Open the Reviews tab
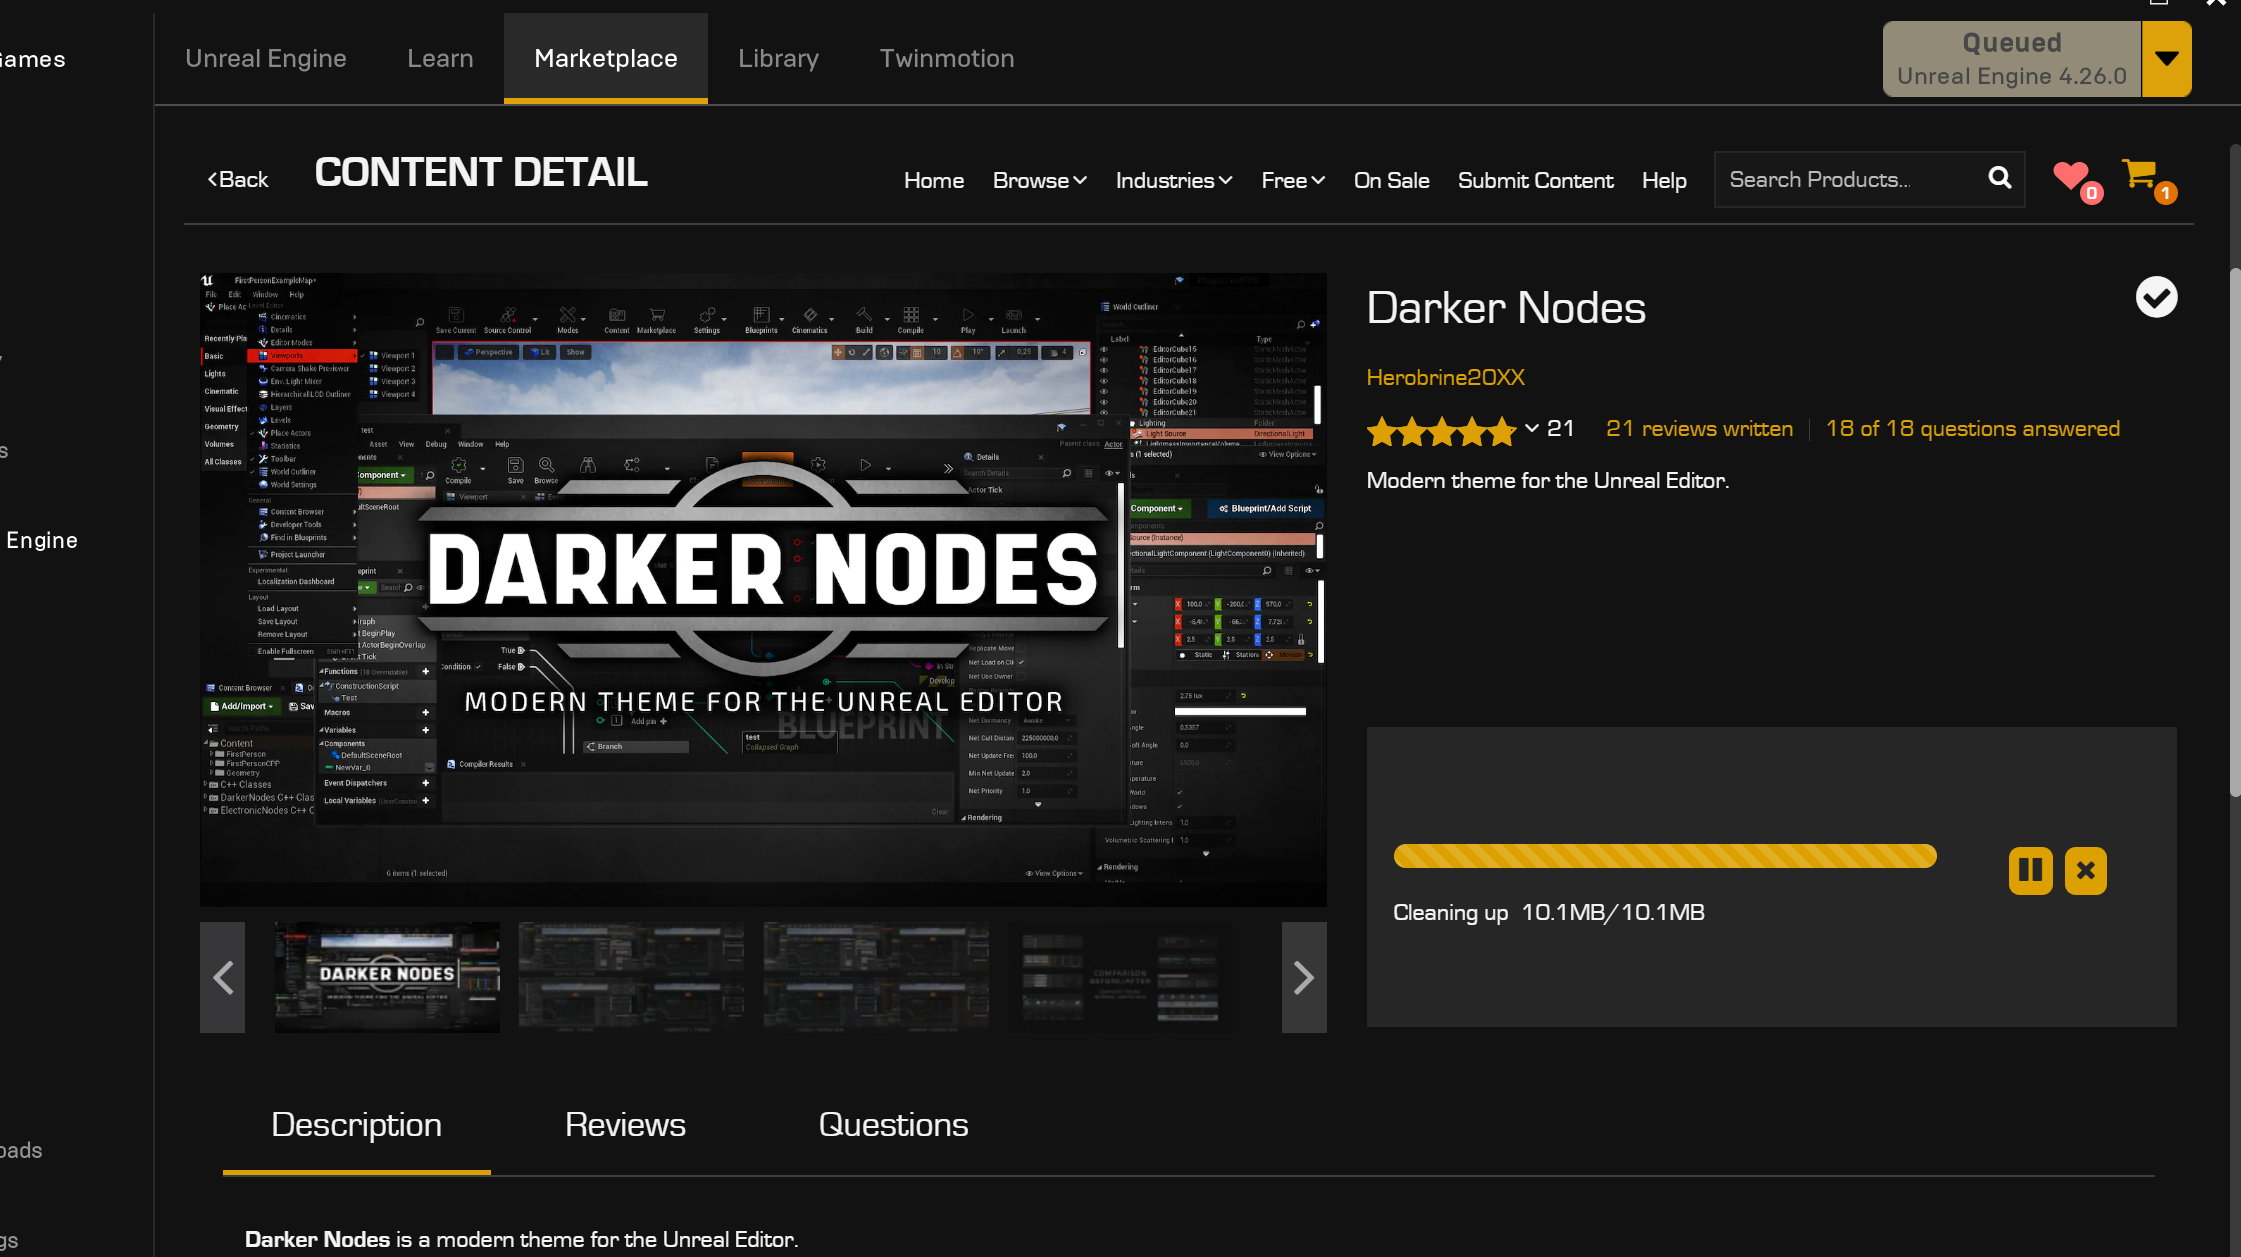The image size is (2241, 1257). [x=625, y=1125]
